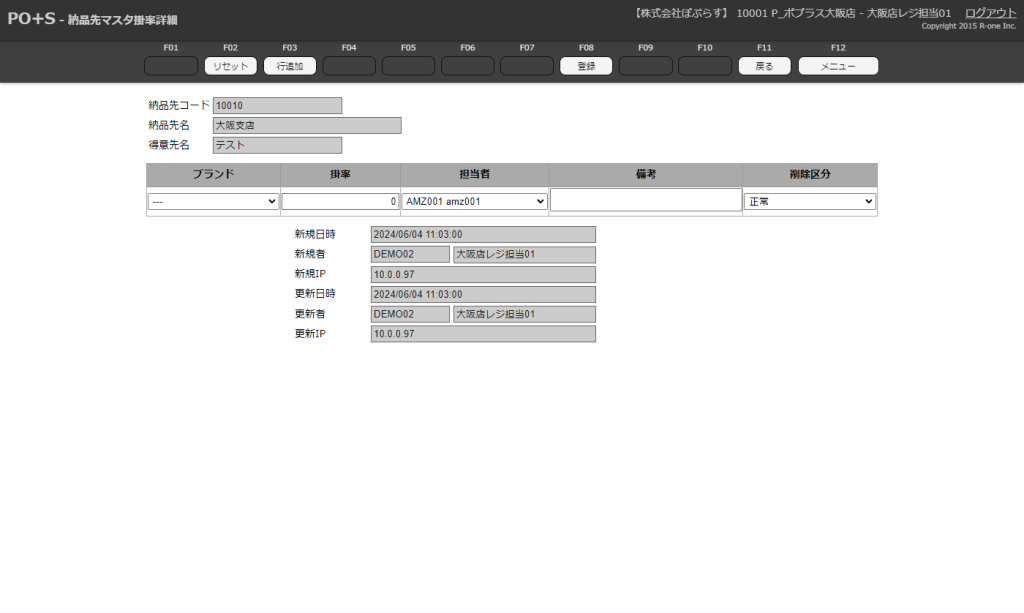The width and height of the screenshot is (1024, 613).
Task: Click the empty F07 function button
Action: (x=527, y=66)
